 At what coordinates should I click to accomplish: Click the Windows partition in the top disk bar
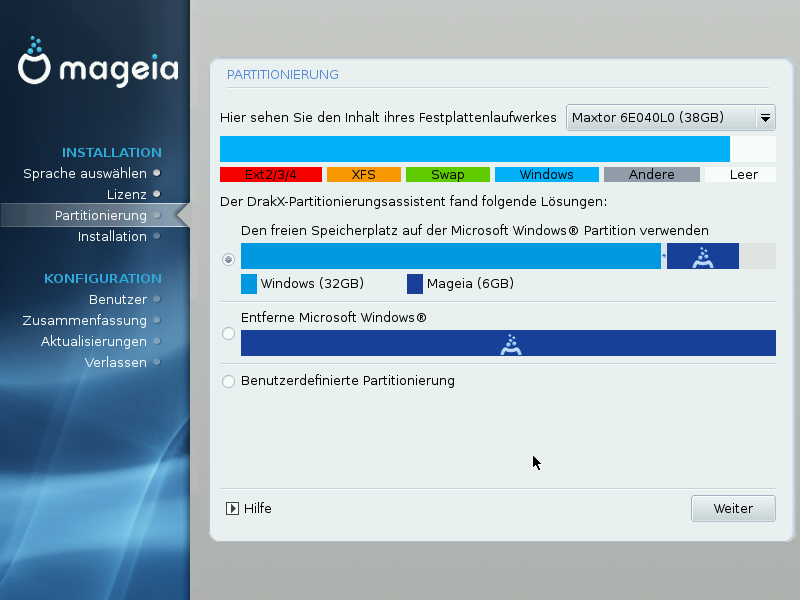(x=475, y=149)
